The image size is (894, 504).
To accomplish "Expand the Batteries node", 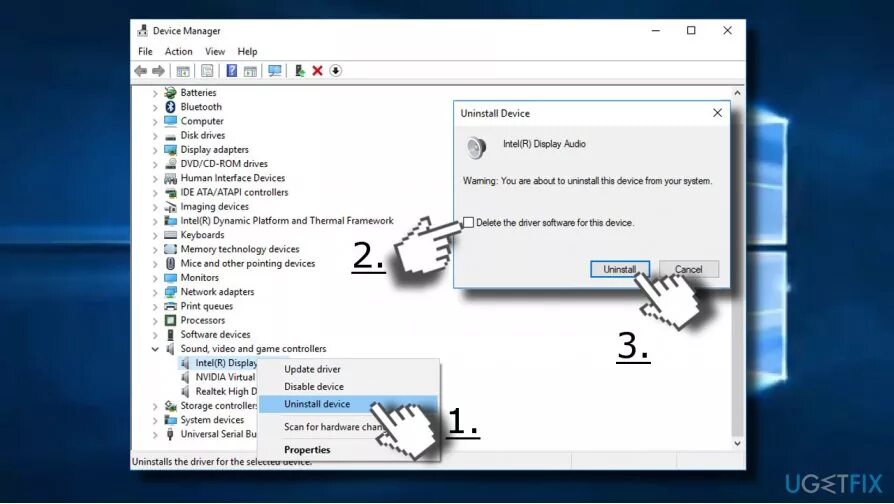I will pos(155,93).
